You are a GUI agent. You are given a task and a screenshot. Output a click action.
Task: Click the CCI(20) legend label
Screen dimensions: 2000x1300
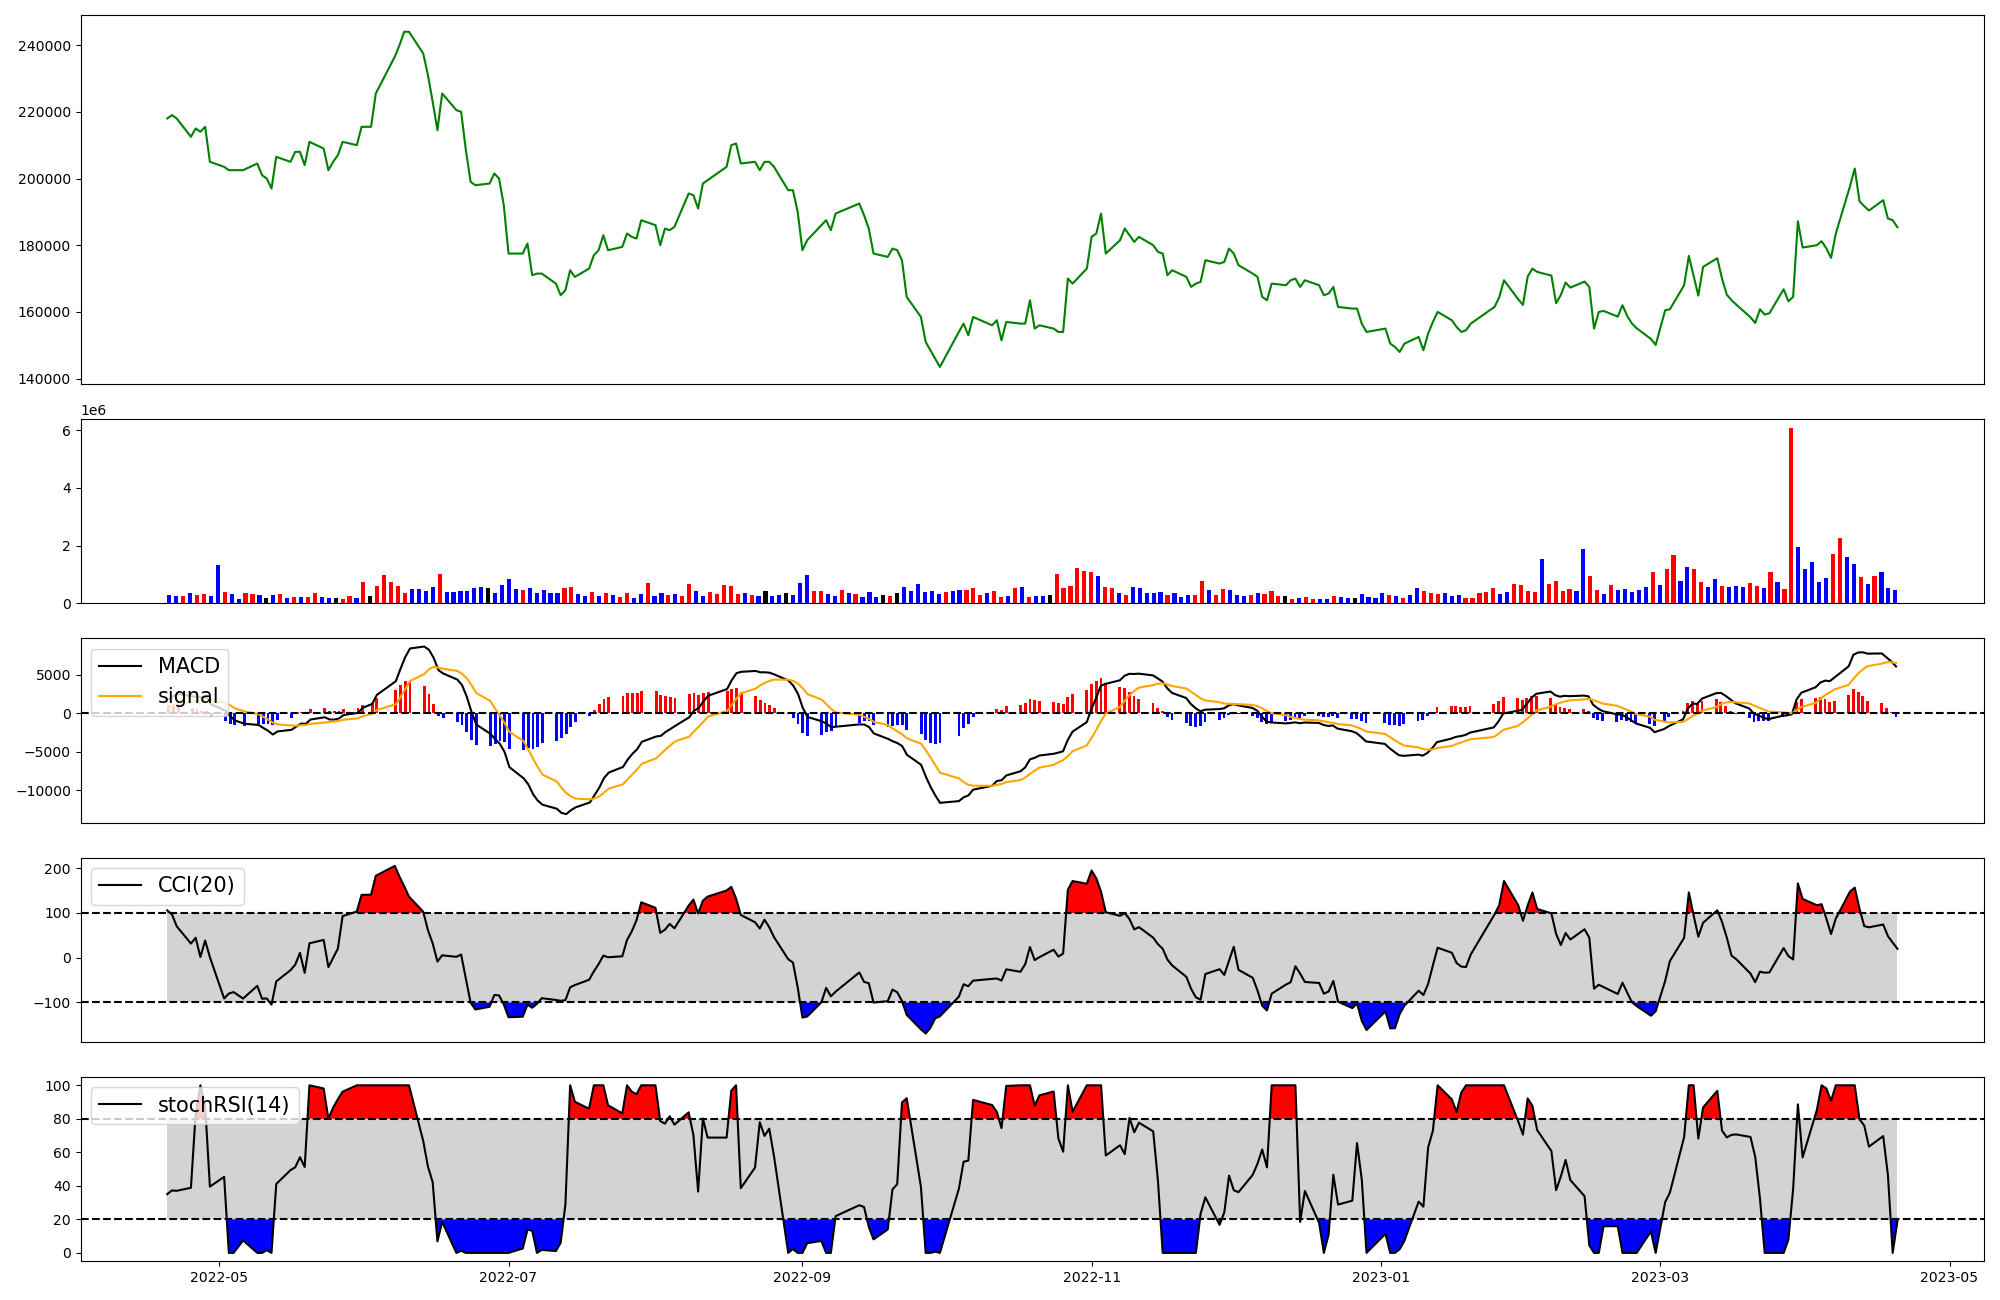click(x=196, y=885)
